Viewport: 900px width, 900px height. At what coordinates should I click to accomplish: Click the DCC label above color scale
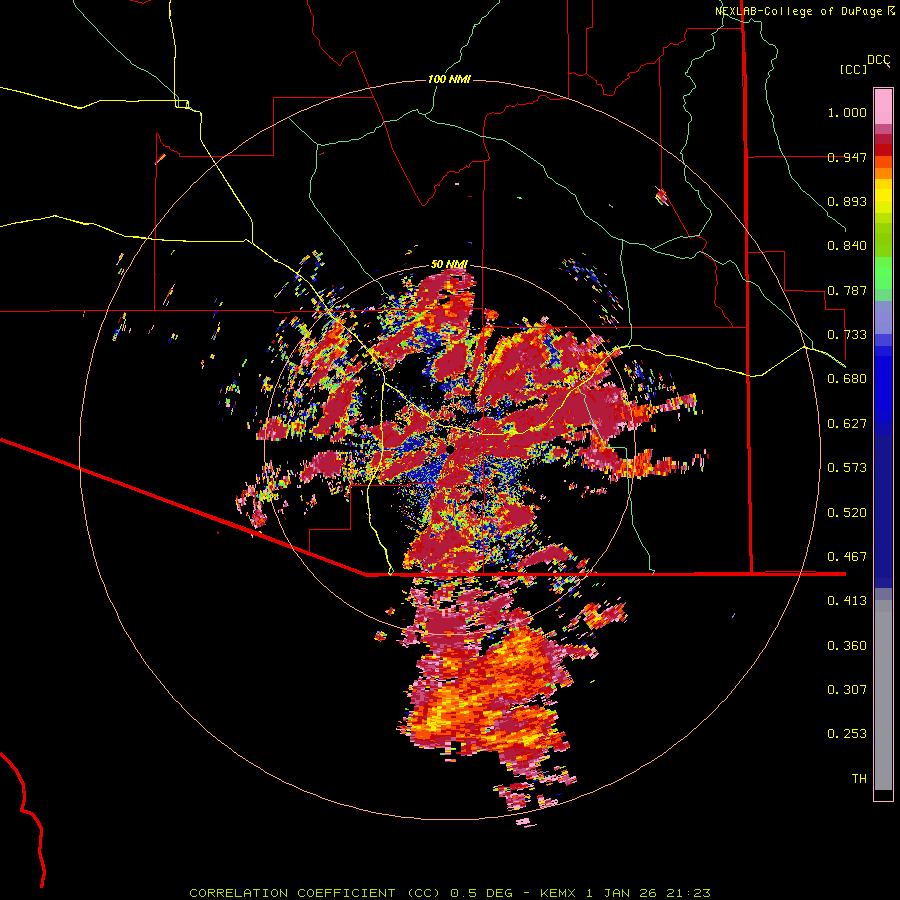coord(879,60)
